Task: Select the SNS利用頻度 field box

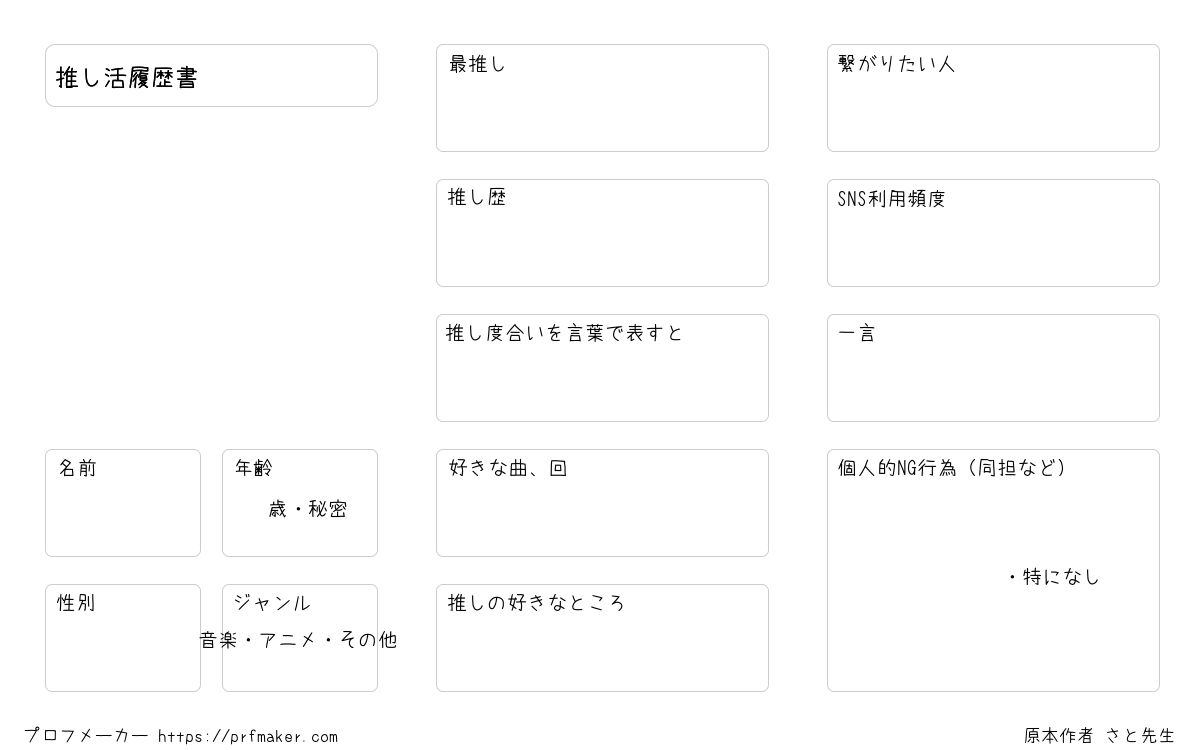Action: tap(993, 233)
